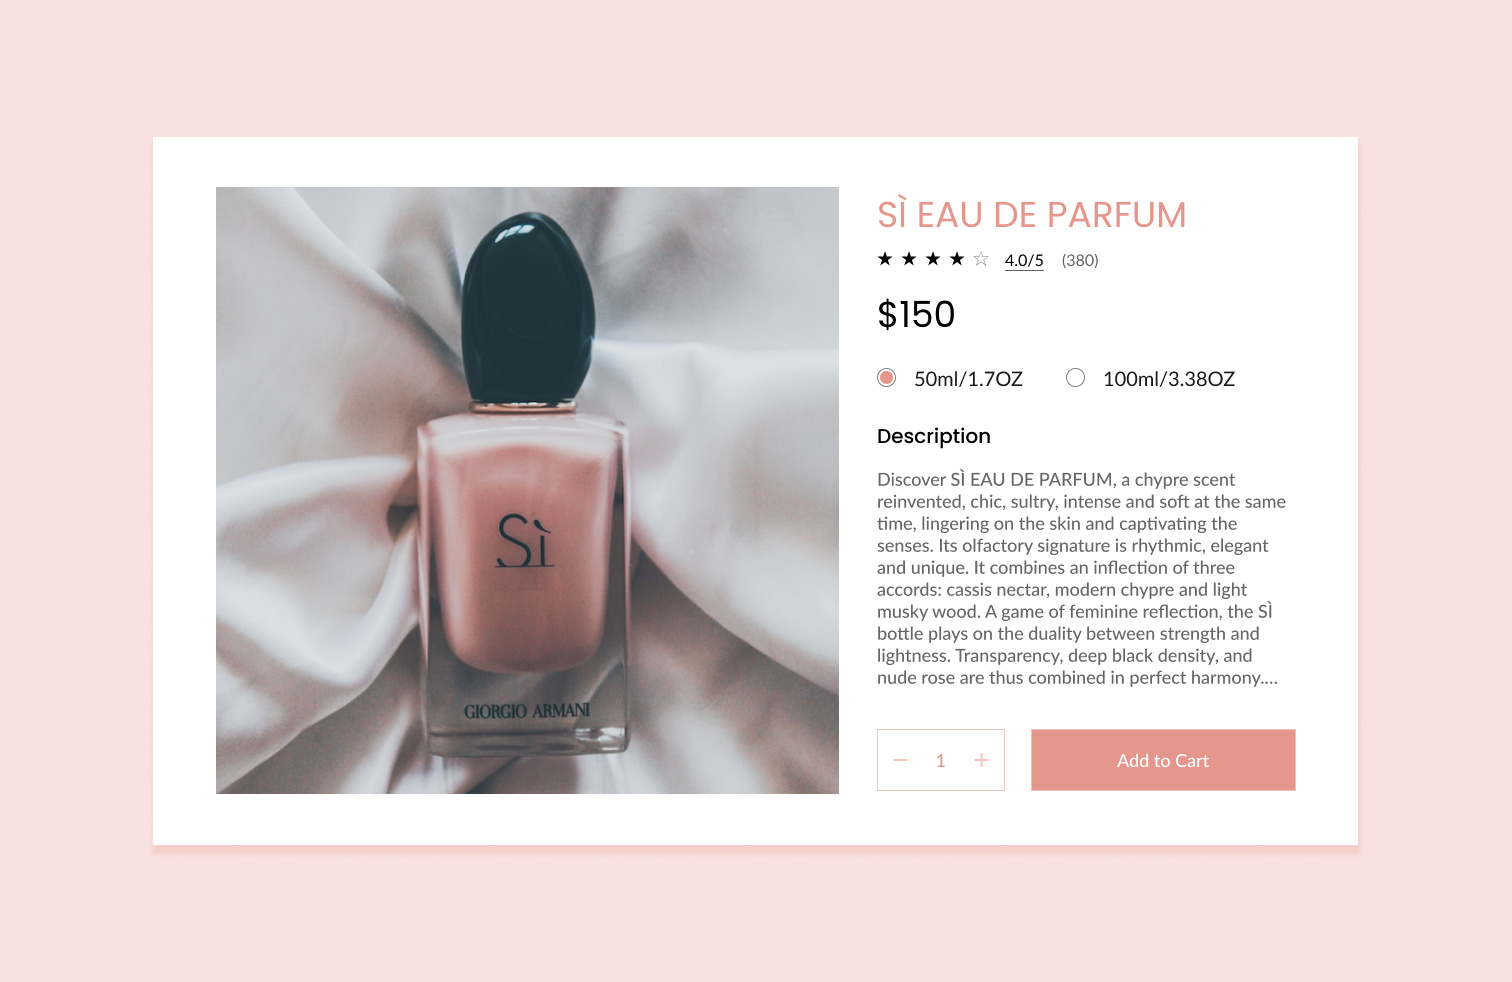Click the third rating star

tap(933, 259)
